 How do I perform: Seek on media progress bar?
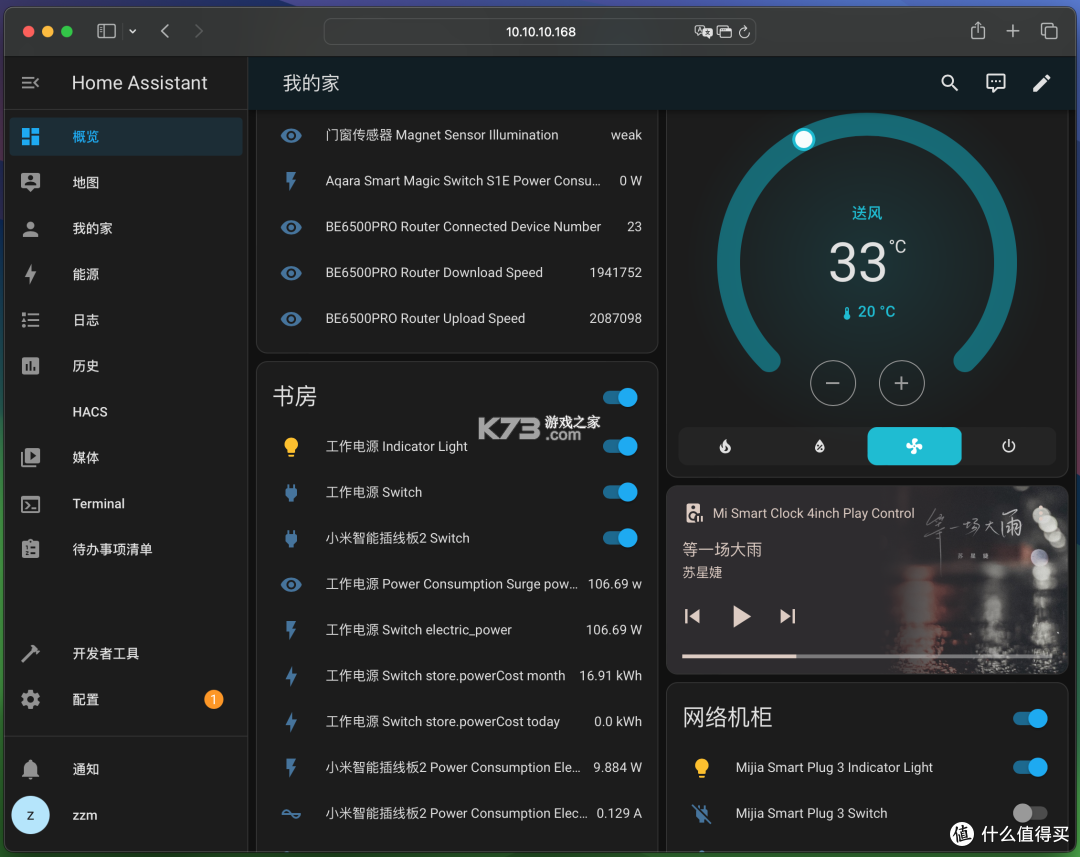pos(867,656)
